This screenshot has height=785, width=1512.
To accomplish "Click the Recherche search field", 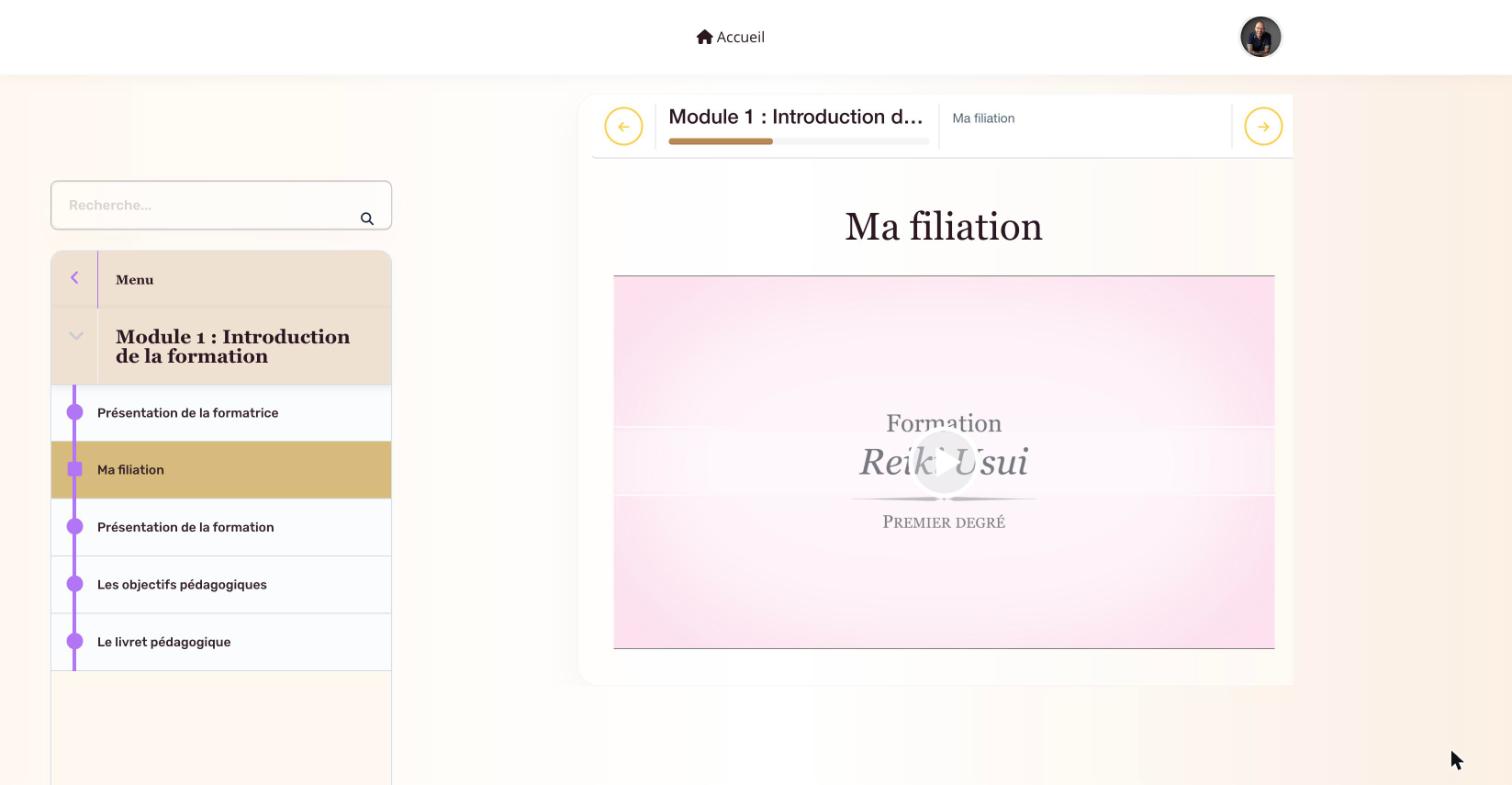I will coord(221,205).
